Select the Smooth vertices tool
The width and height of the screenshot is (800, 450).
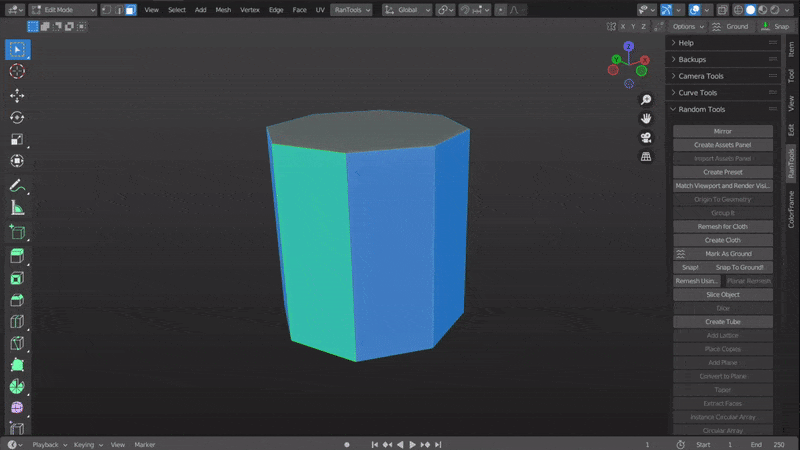tap(17, 408)
